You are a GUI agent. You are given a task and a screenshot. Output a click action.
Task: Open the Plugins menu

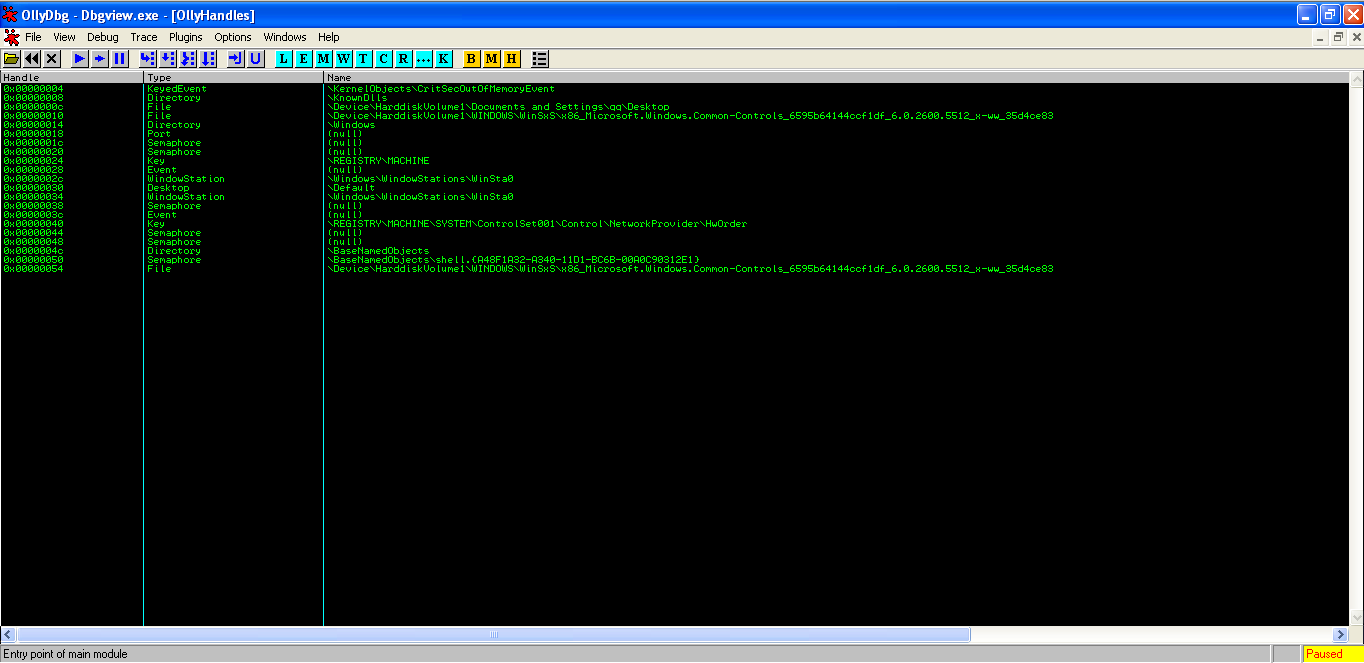coord(186,37)
